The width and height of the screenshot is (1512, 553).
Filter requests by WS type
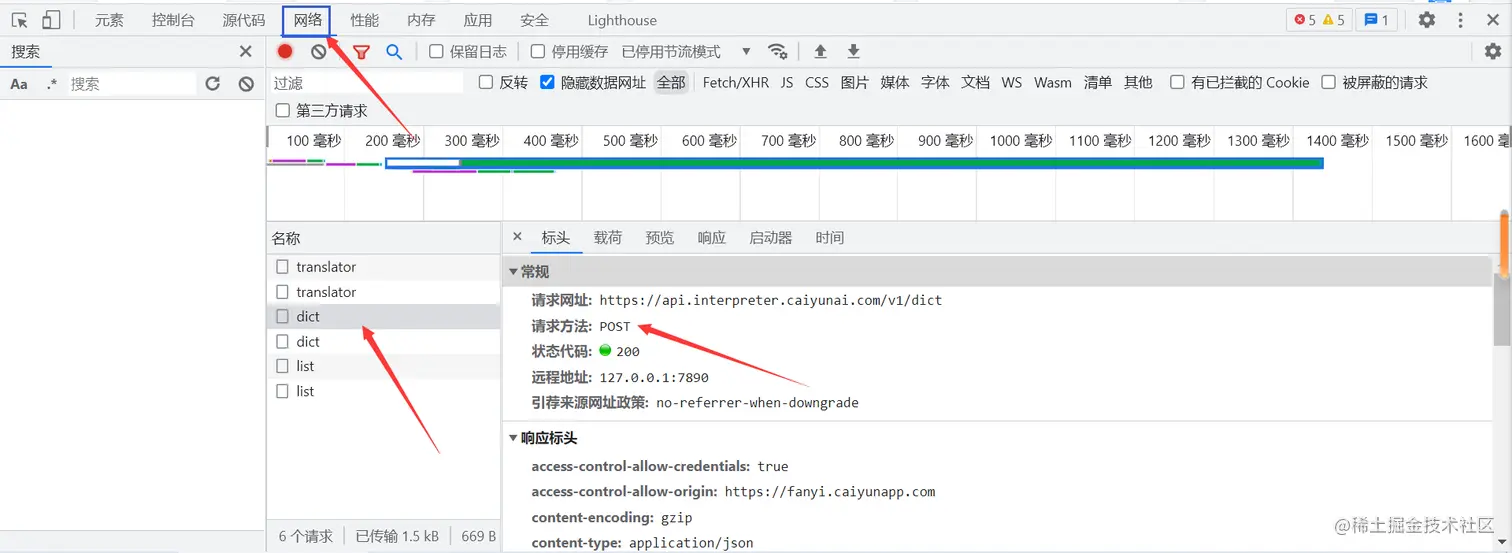pyautogui.click(x=1012, y=83)
